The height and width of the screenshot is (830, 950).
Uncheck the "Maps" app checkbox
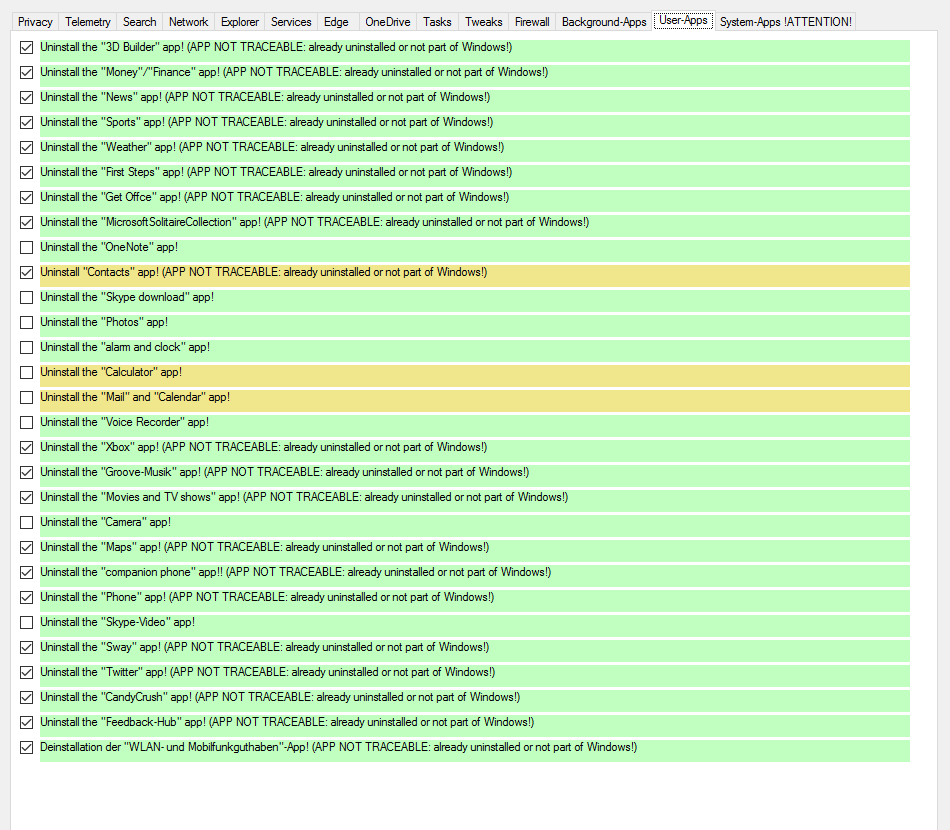pos(26,548)
